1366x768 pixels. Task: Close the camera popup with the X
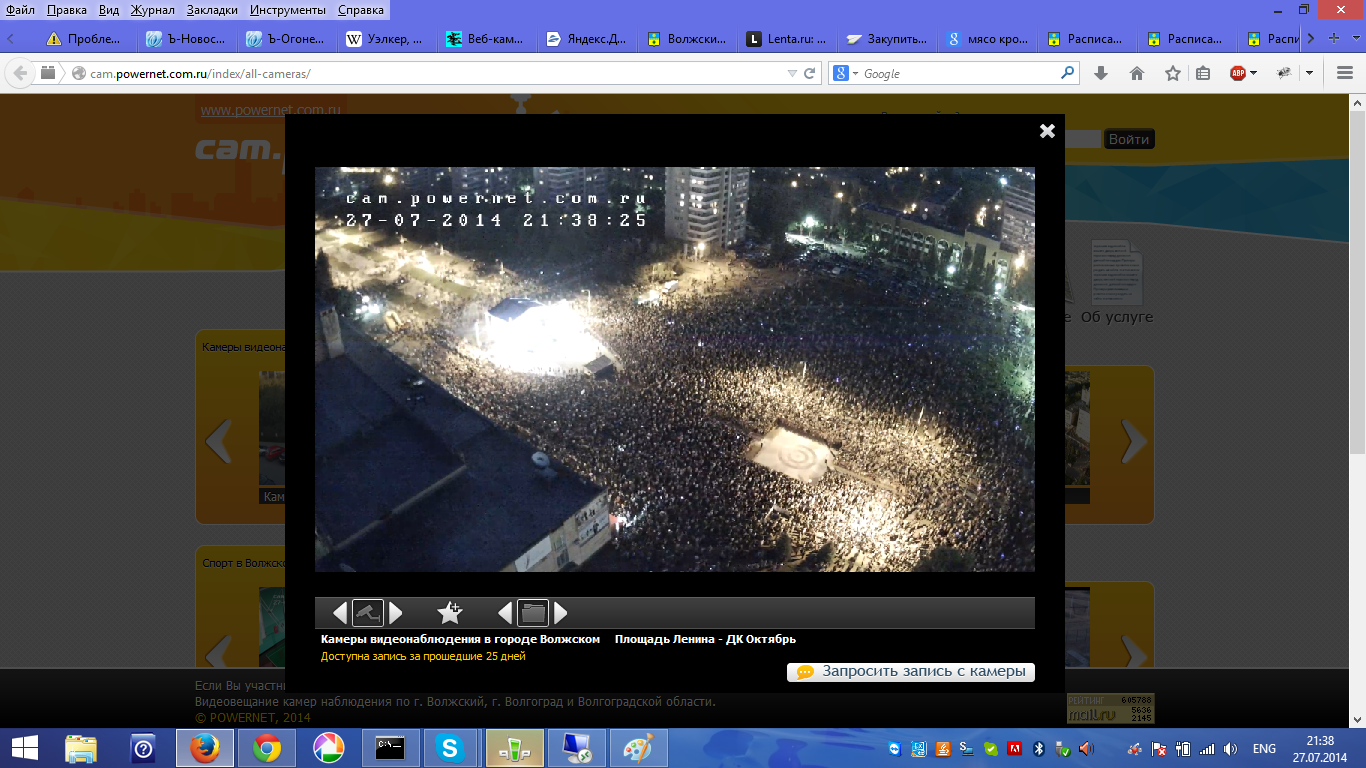(x=1047, y=131)
